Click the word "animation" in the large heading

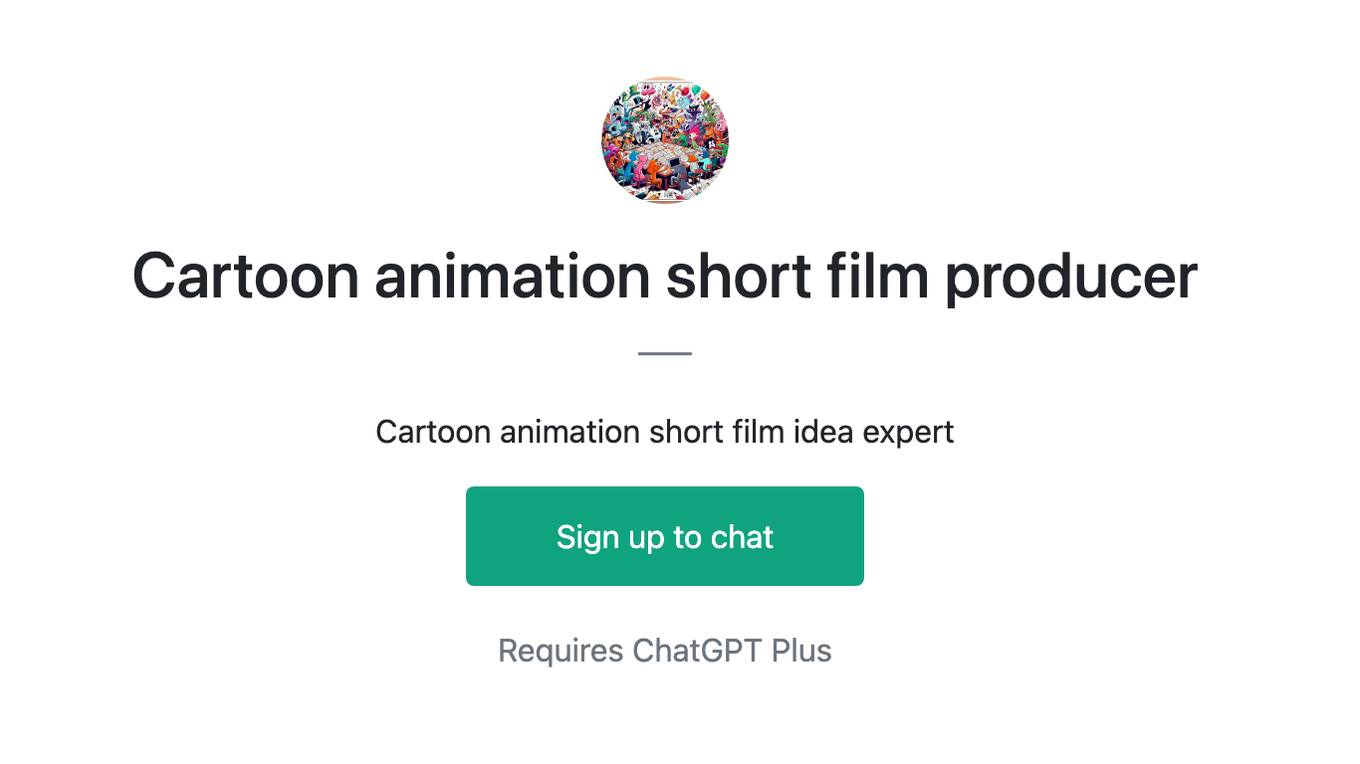(x=512, y=276)
